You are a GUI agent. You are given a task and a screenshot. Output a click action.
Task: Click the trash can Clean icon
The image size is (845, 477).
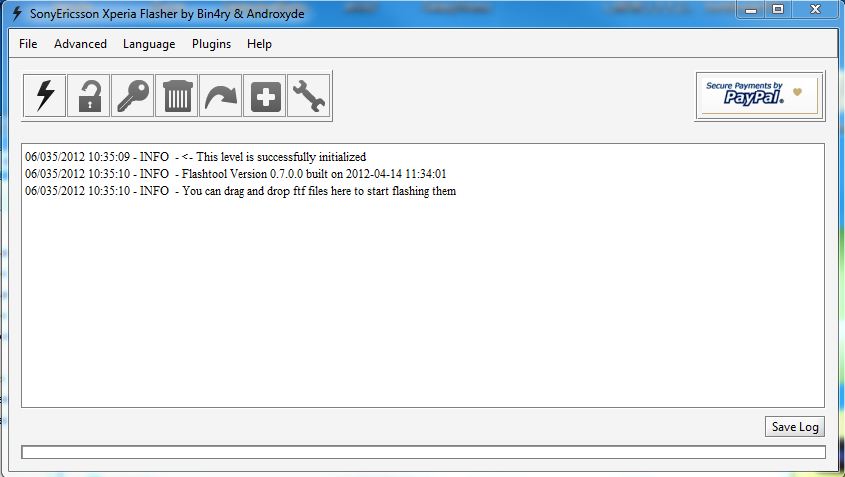pos(177,96)
